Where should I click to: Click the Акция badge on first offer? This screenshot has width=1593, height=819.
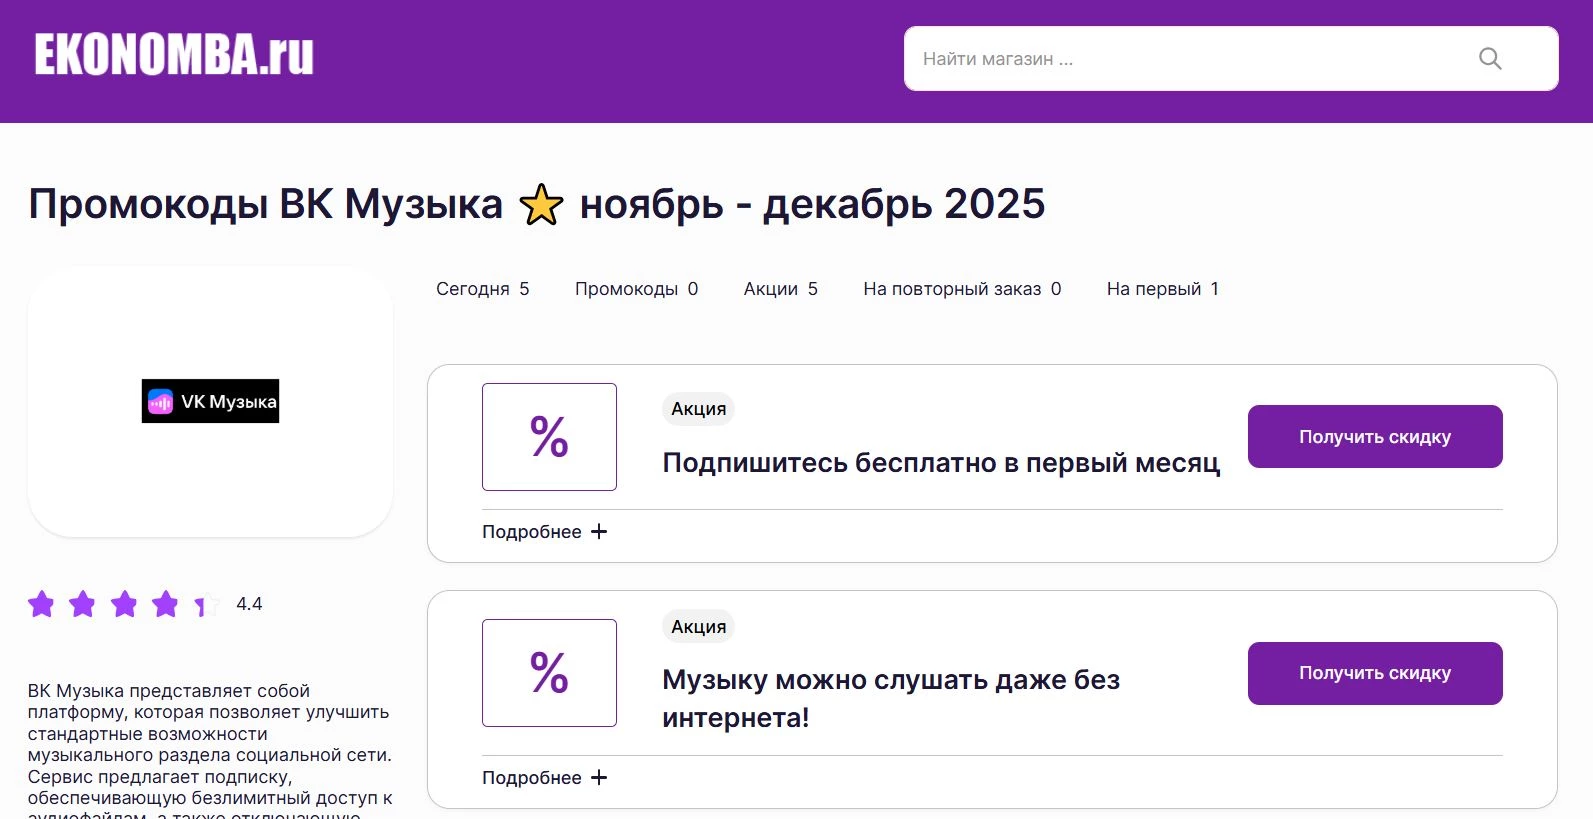coord(698,409)
